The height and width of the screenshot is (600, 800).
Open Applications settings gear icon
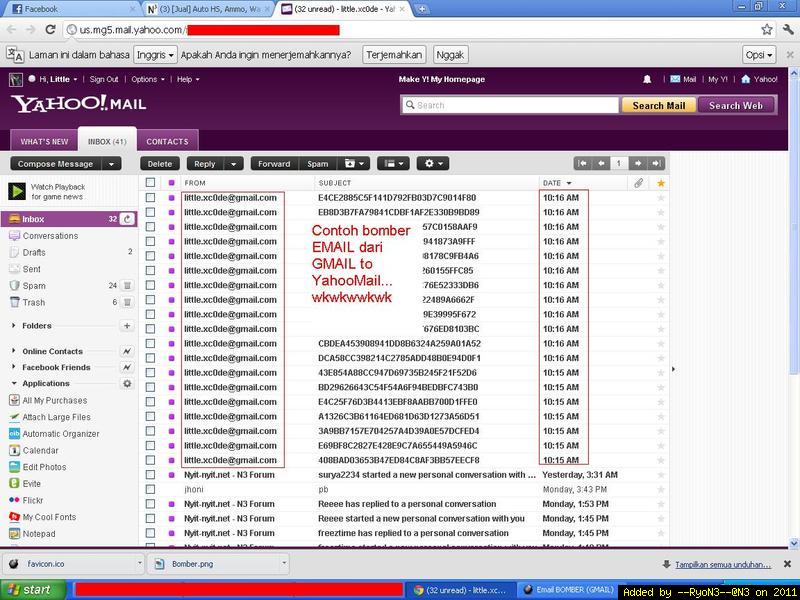(127, 383)
